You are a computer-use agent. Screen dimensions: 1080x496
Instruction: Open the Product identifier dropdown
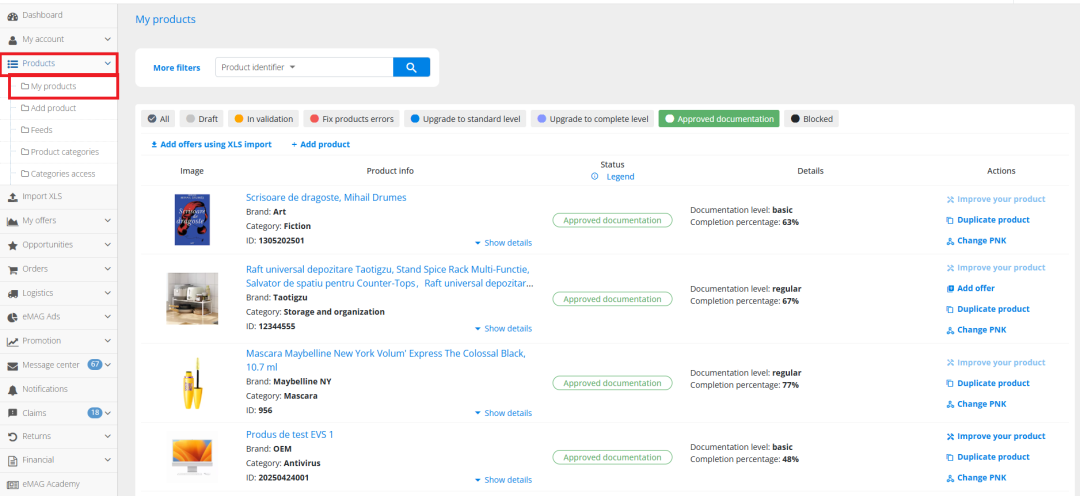259,67
